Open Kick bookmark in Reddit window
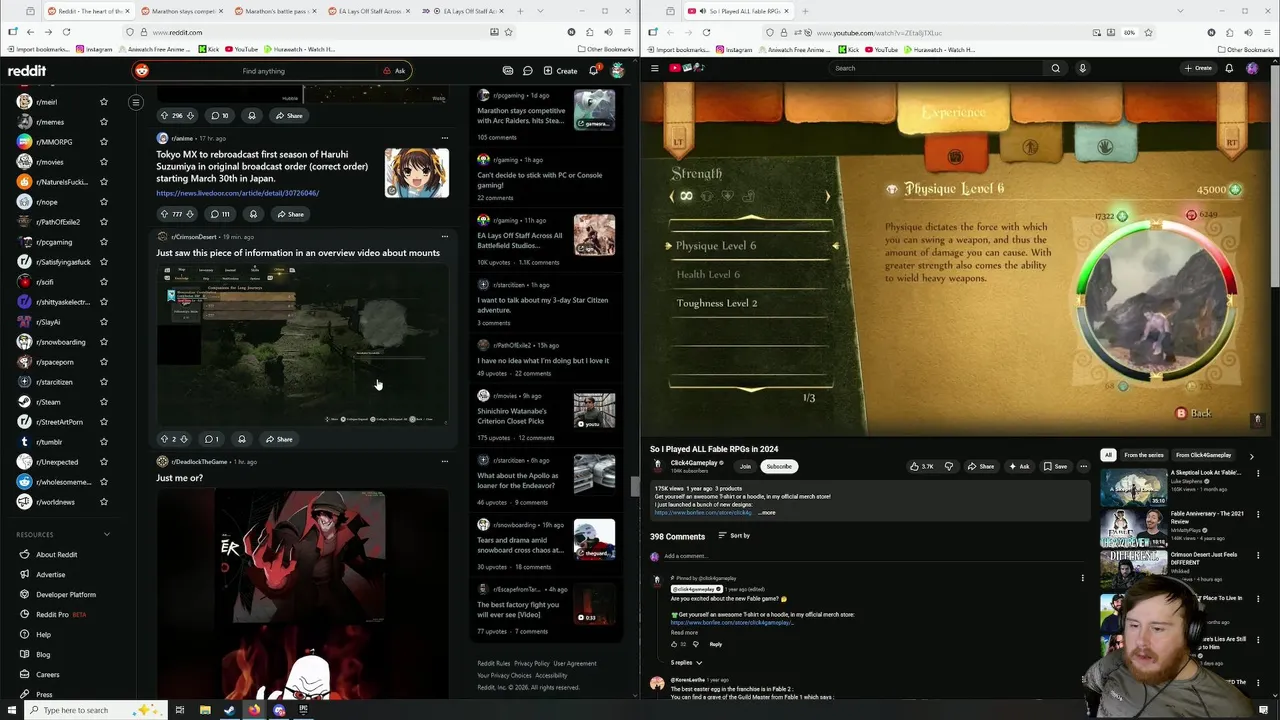1280x720 pixels. click(208, 49)
